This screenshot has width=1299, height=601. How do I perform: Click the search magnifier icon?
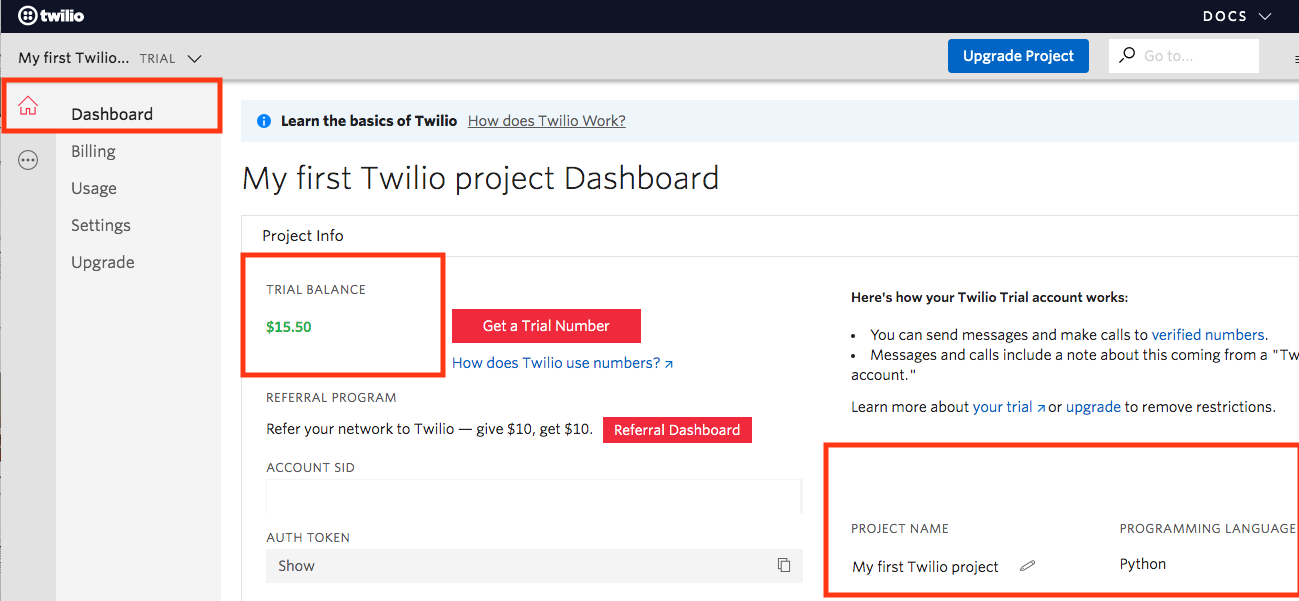pyautogui.click(x=1127, y=56)
